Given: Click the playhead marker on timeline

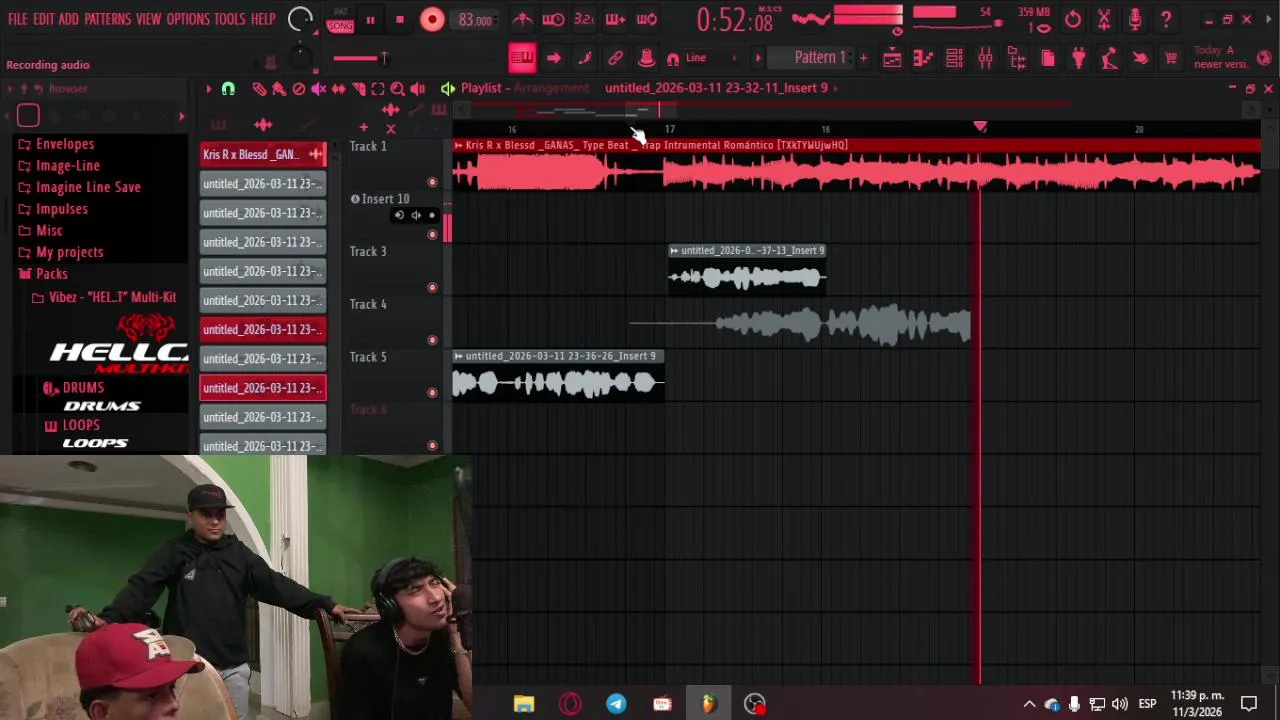Looking at the screenshot, I should pos(980,127).
